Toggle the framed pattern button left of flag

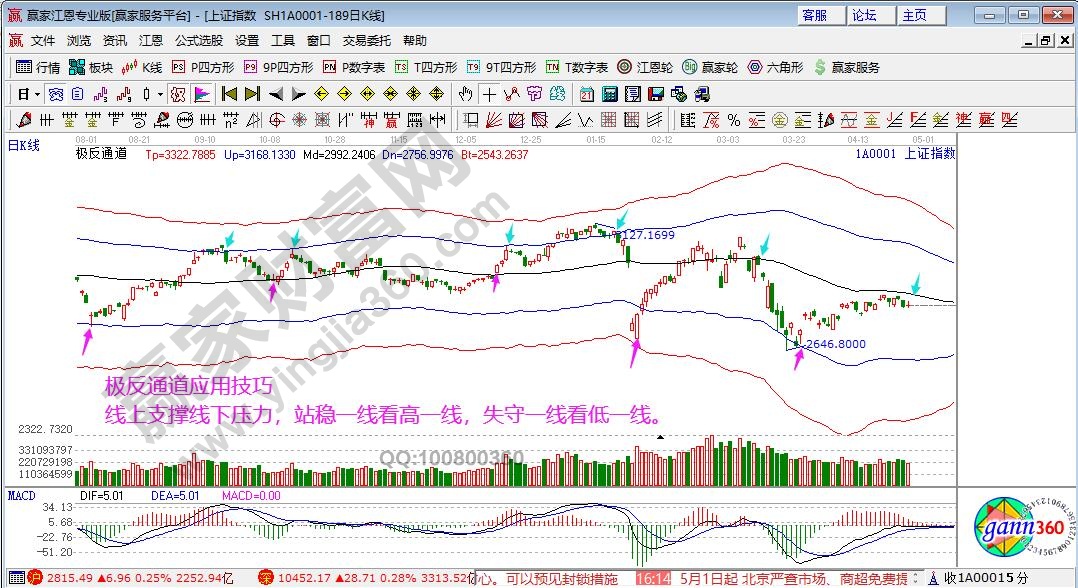[x=178, y=94]
